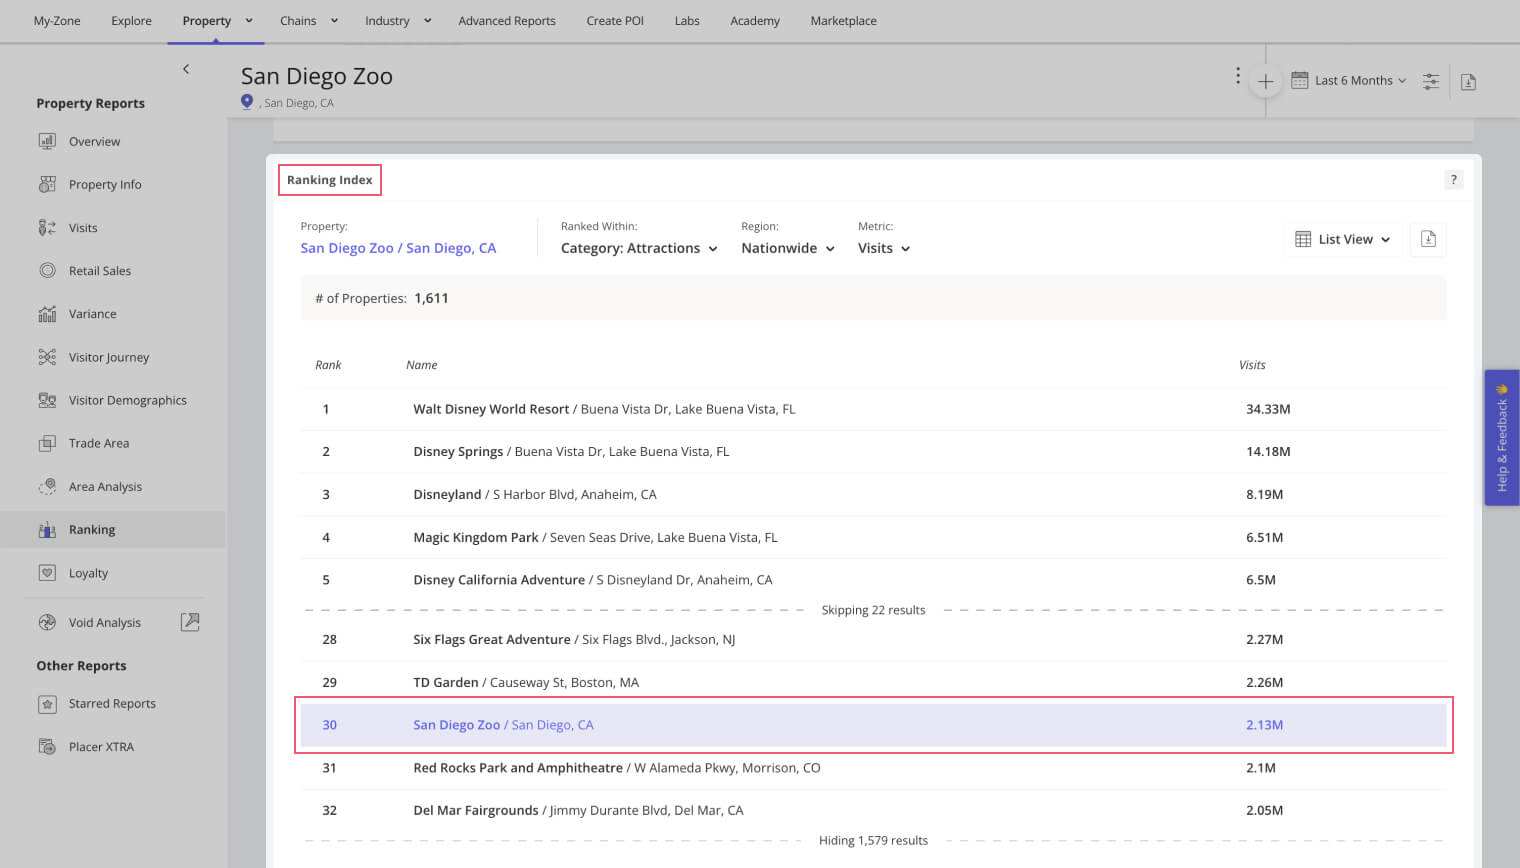
Task: Expand the Chains menu chevron
Action: point(334,21)
